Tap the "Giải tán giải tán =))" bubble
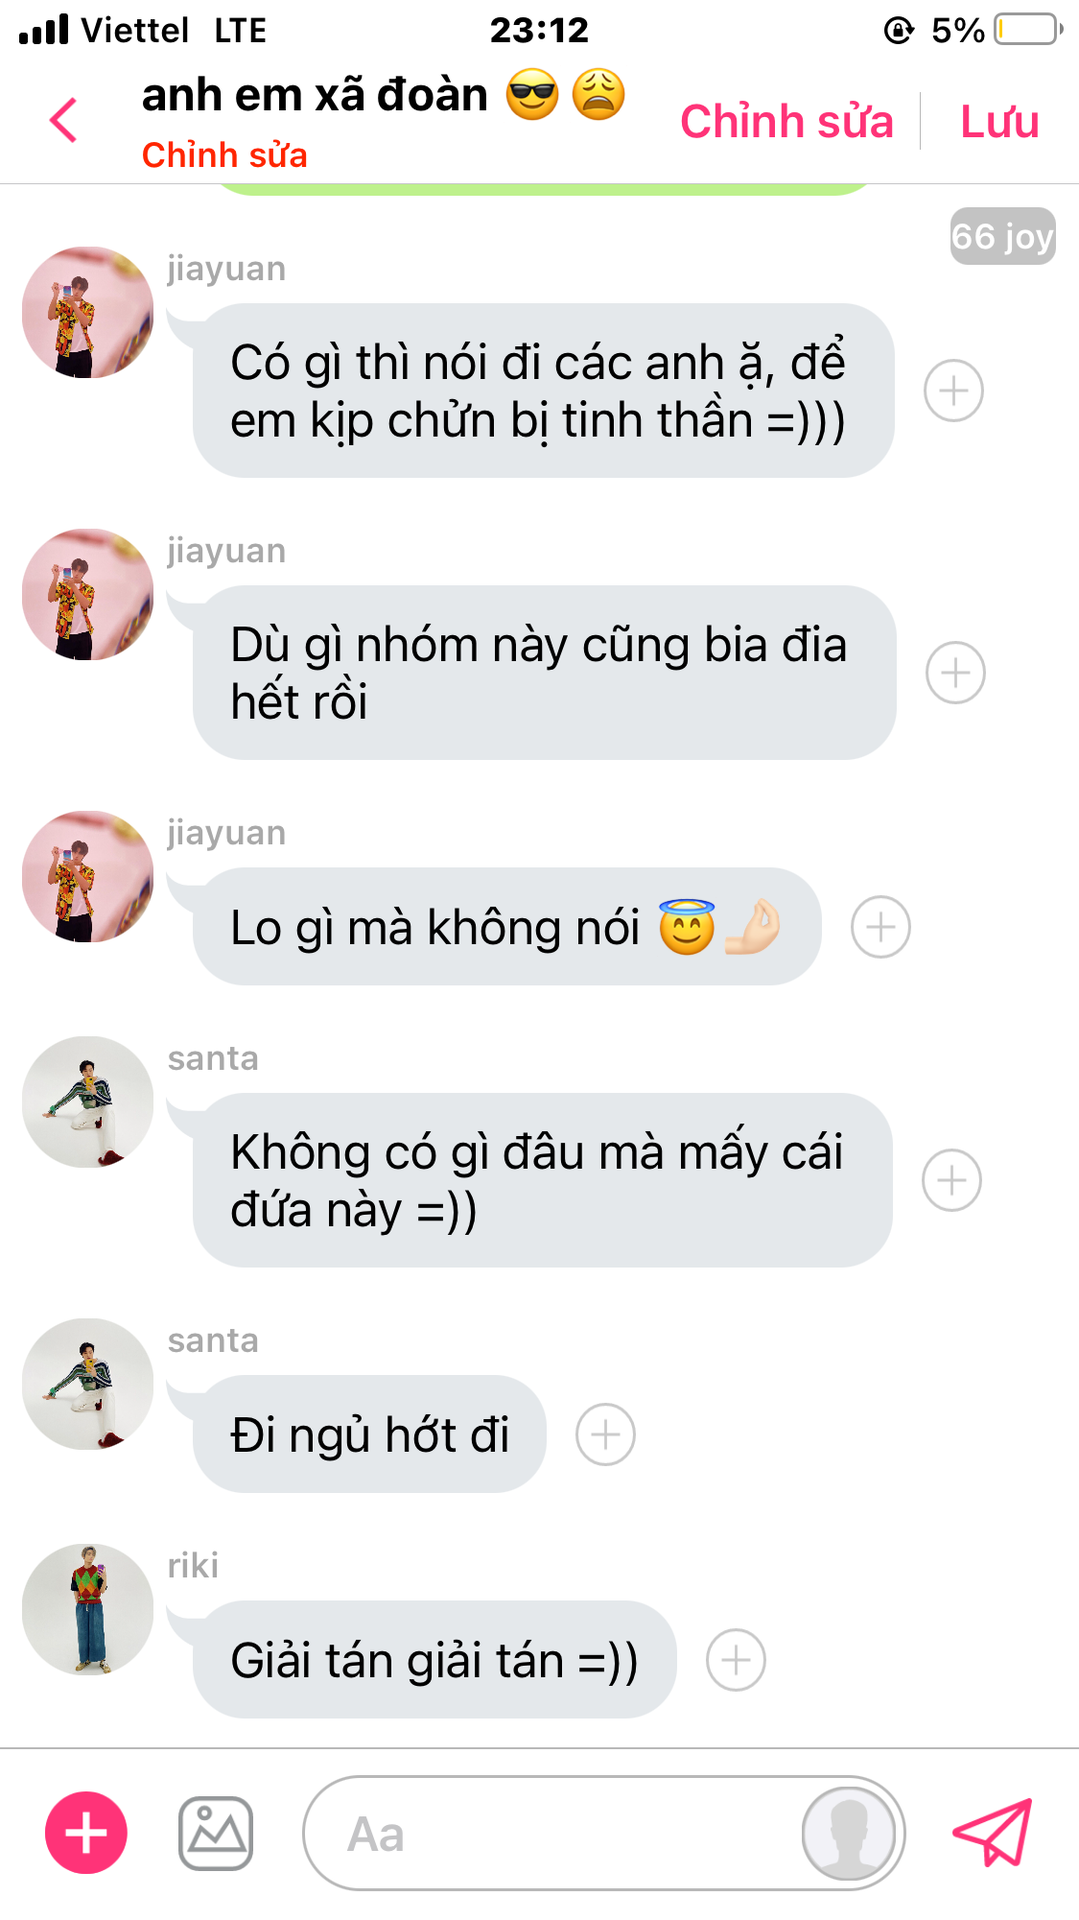This screenshot has height=1920, width=1079. 434,1660
